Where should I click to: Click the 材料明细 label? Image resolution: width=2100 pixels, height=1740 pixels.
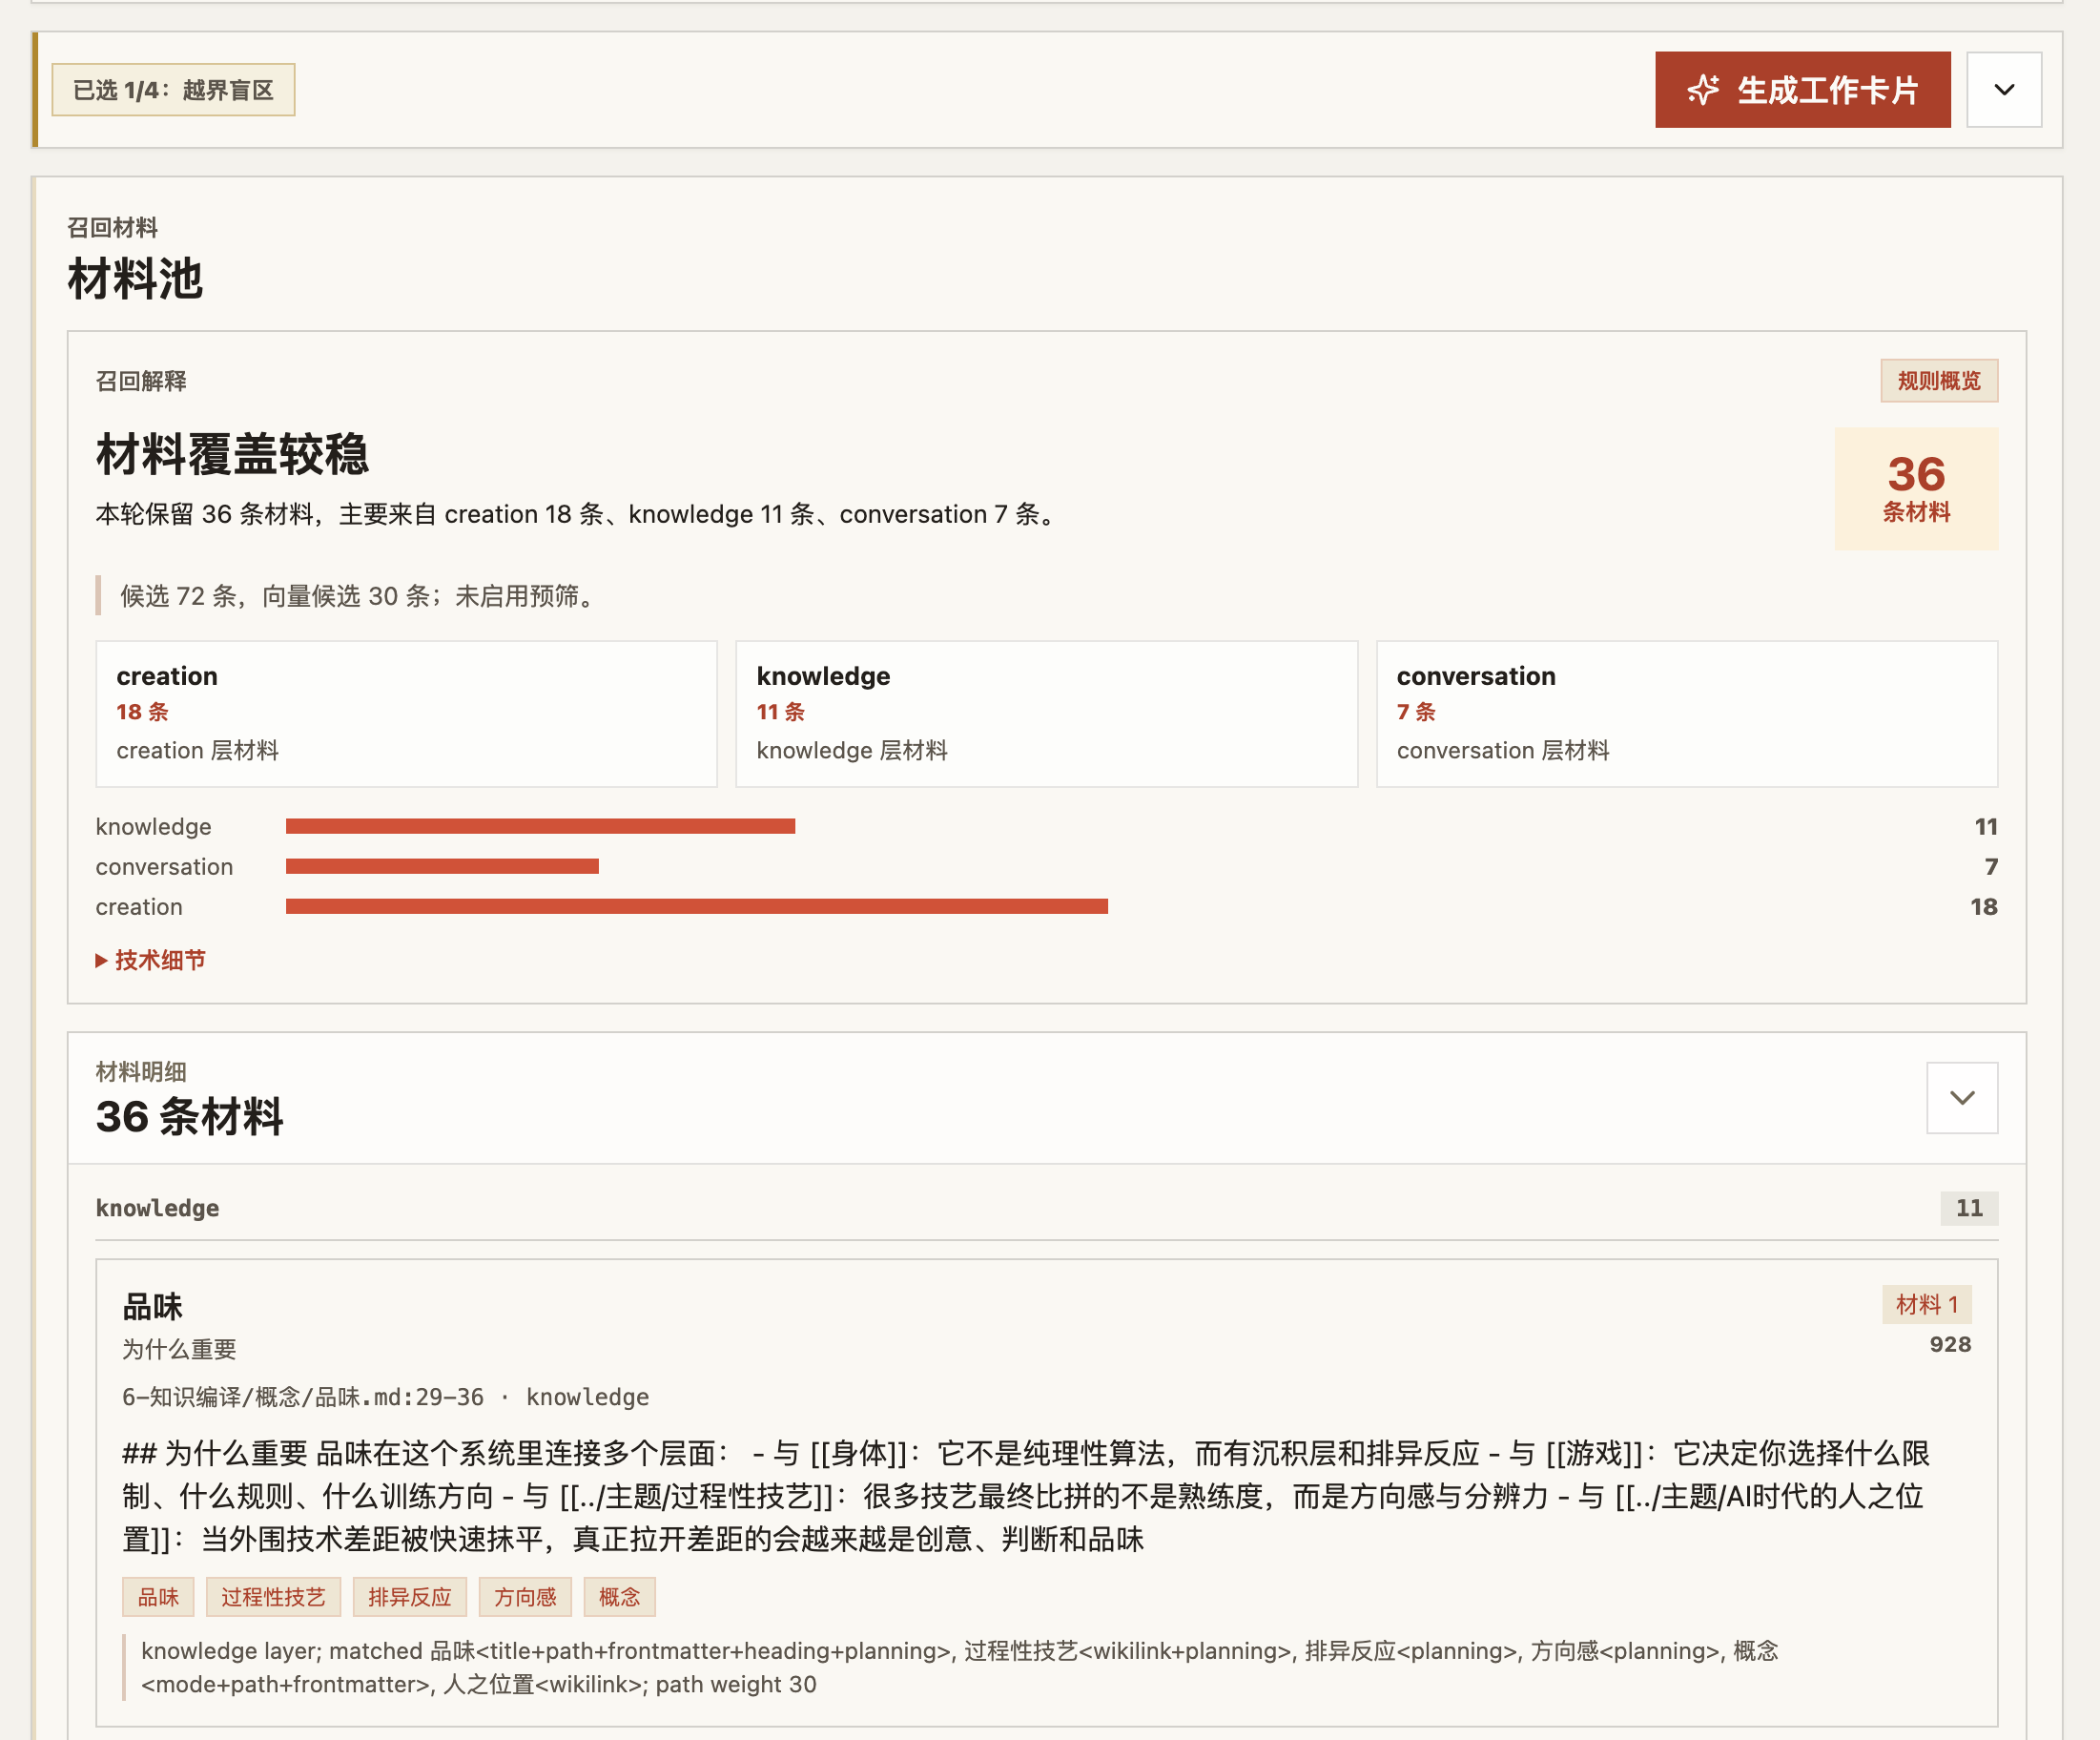point(141,1072)
